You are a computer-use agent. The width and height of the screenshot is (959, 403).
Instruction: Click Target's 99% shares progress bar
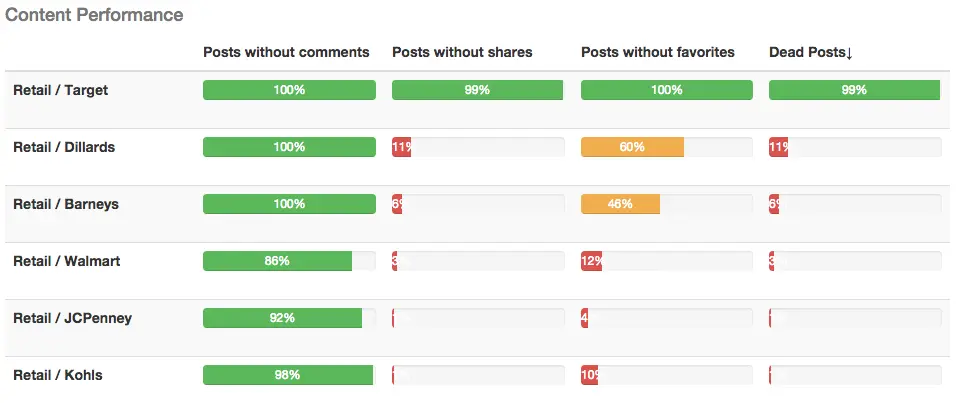(x=477, y=90)
